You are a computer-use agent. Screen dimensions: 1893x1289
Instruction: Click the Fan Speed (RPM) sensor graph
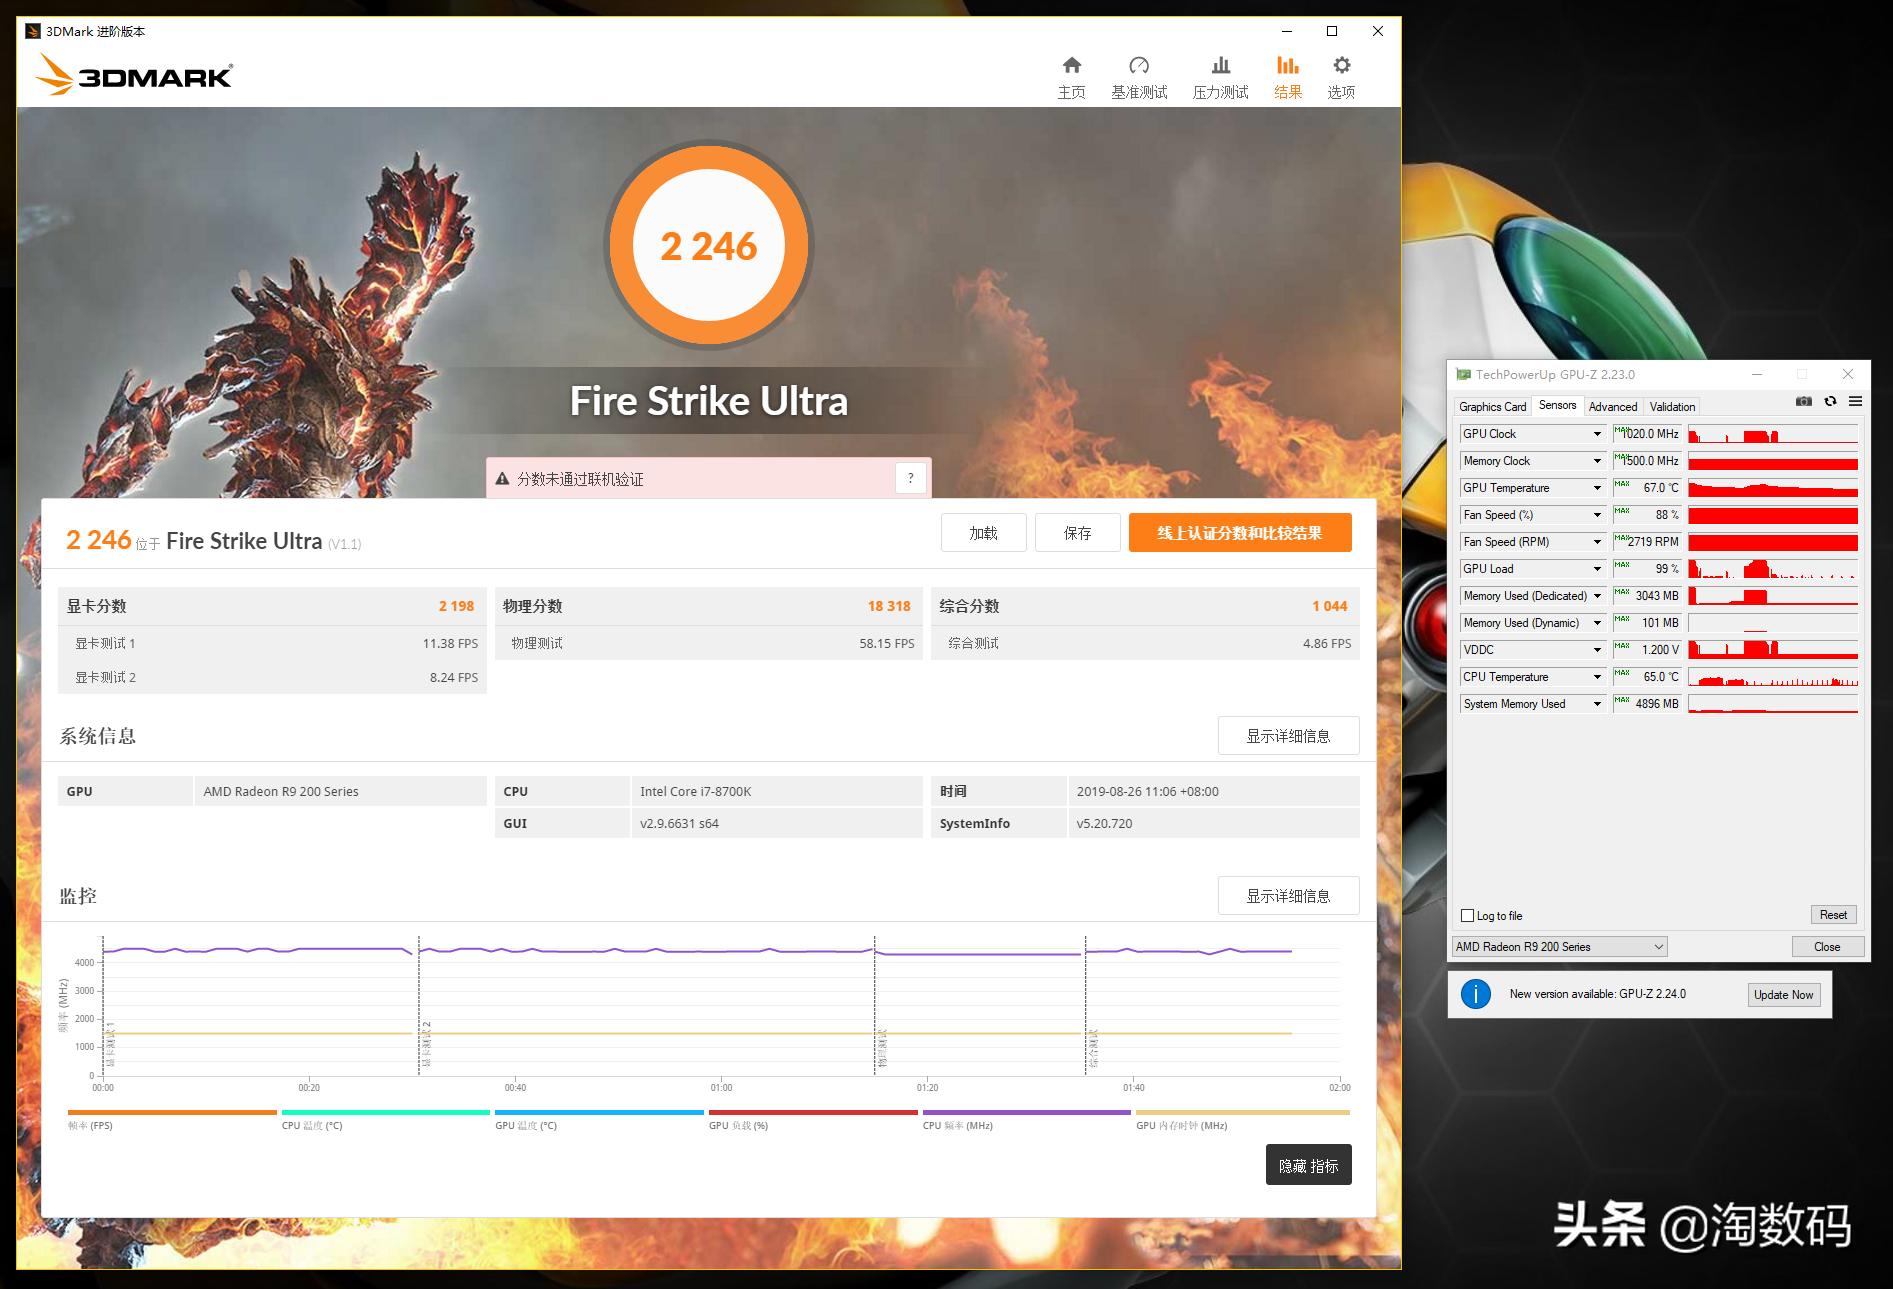click(x=1772, y=542)
